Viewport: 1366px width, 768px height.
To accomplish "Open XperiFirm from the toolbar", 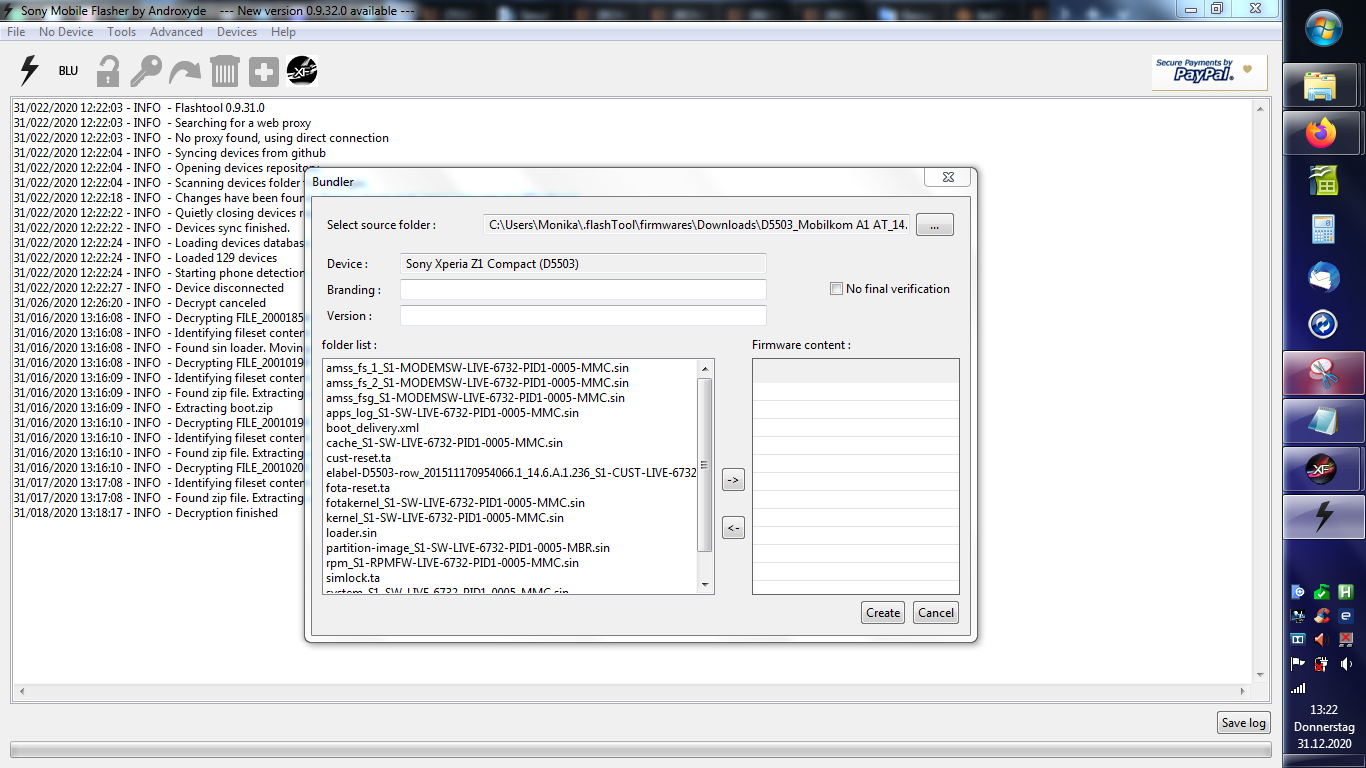I will tap(302, 71).
